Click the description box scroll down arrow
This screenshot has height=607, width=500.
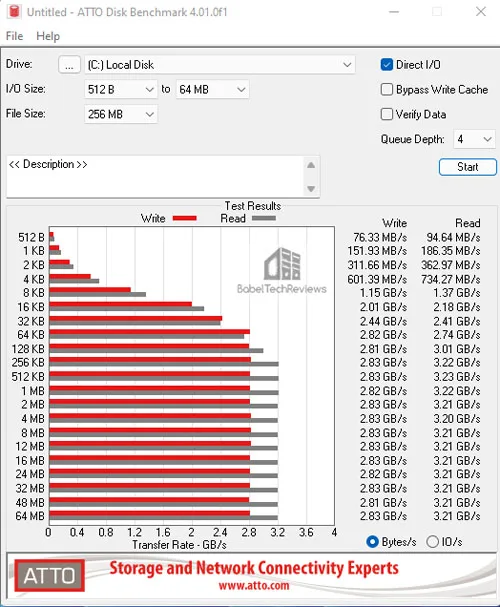311,189
